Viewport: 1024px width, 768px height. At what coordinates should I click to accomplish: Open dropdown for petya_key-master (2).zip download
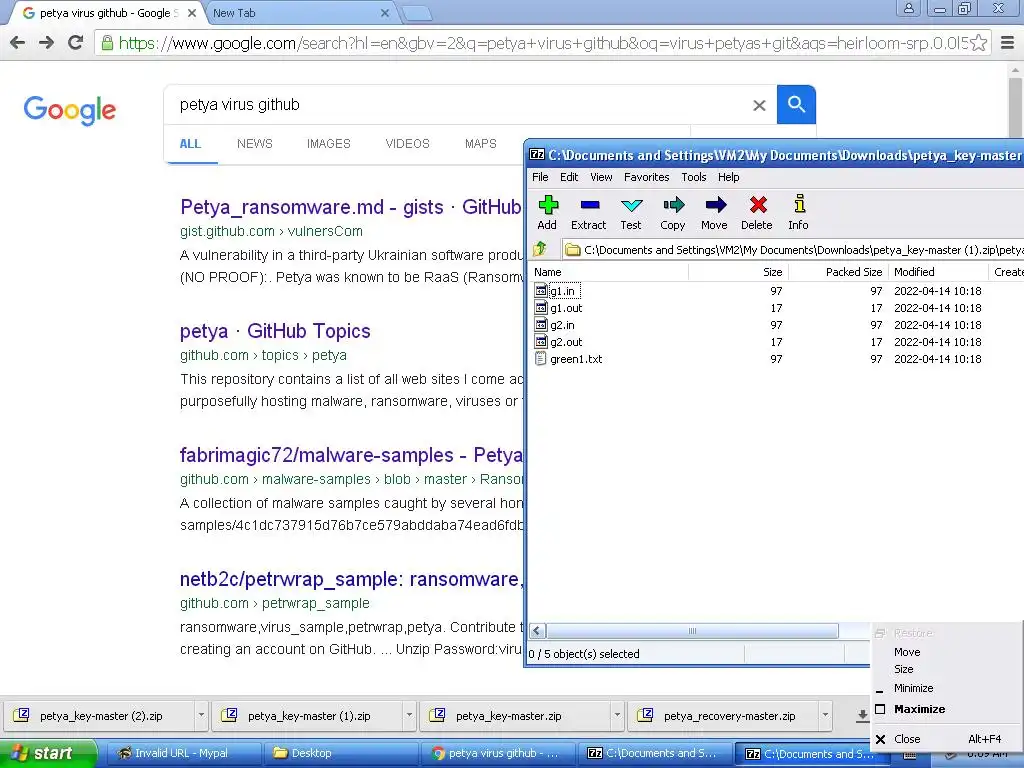201,715
